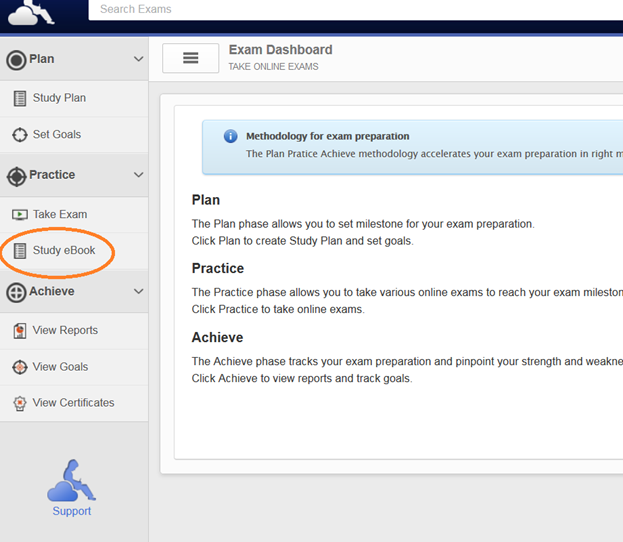Click the Achieve section header label
This screenshot has height=542, width=623.
(x=52, y=291)
